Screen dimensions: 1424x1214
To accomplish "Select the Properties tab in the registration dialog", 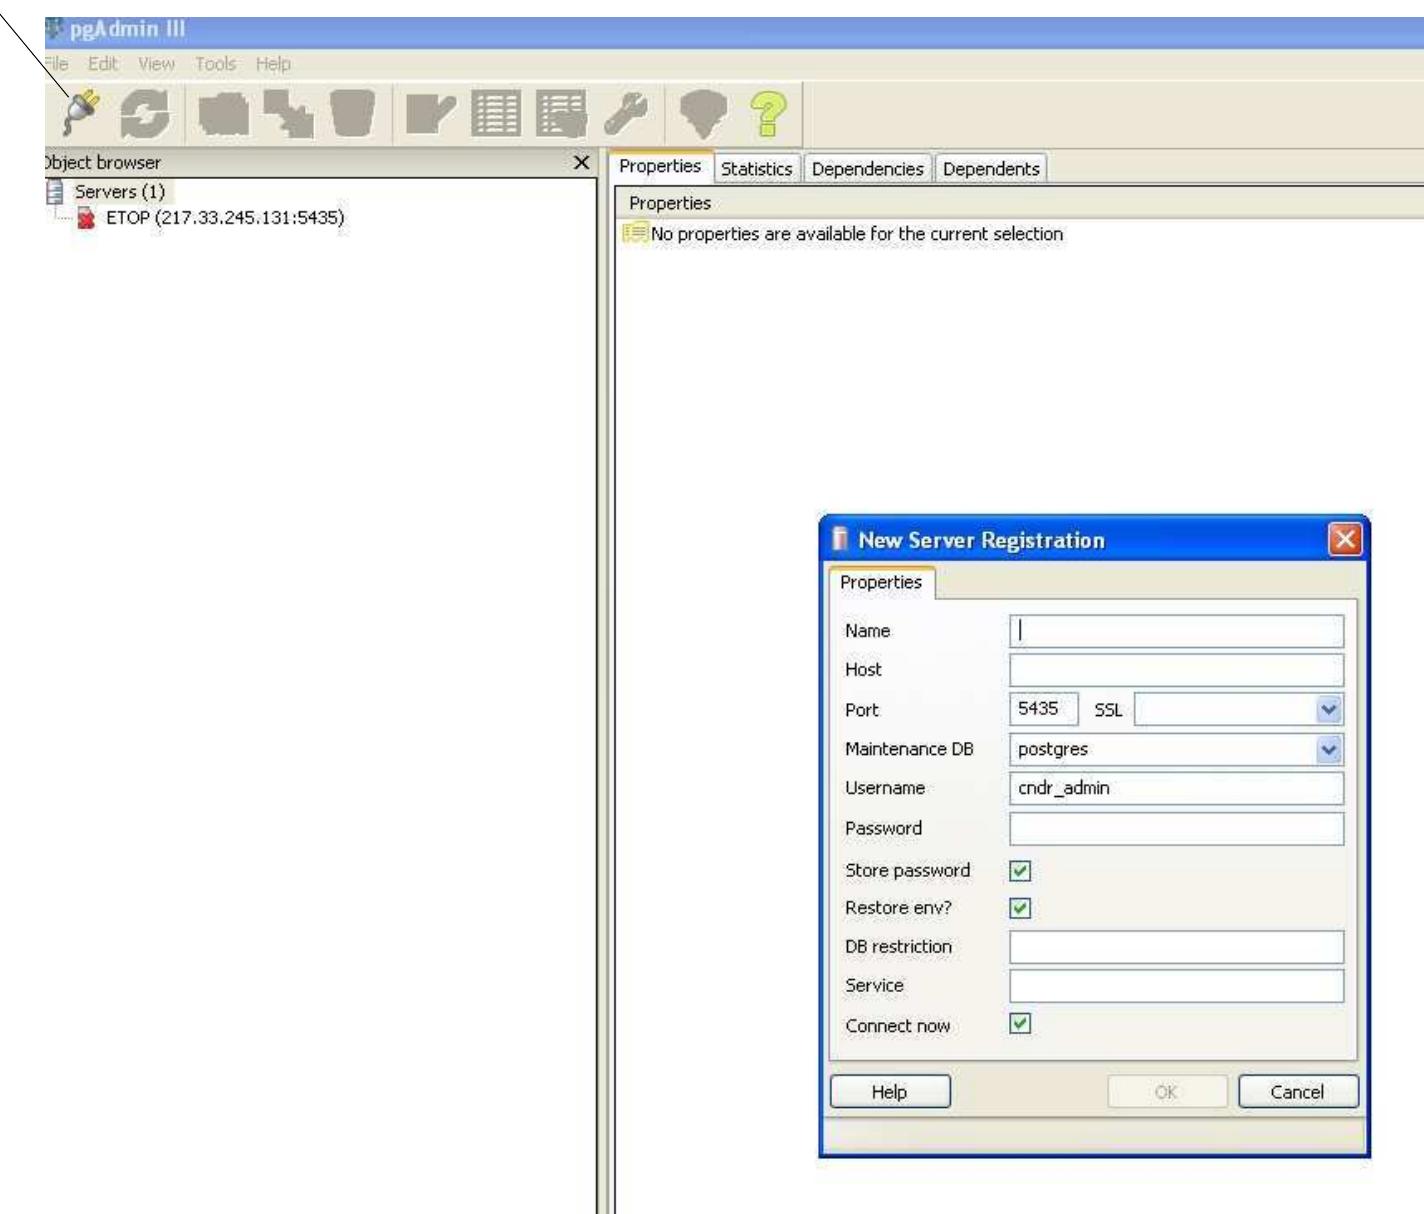I will coord(881,582).
